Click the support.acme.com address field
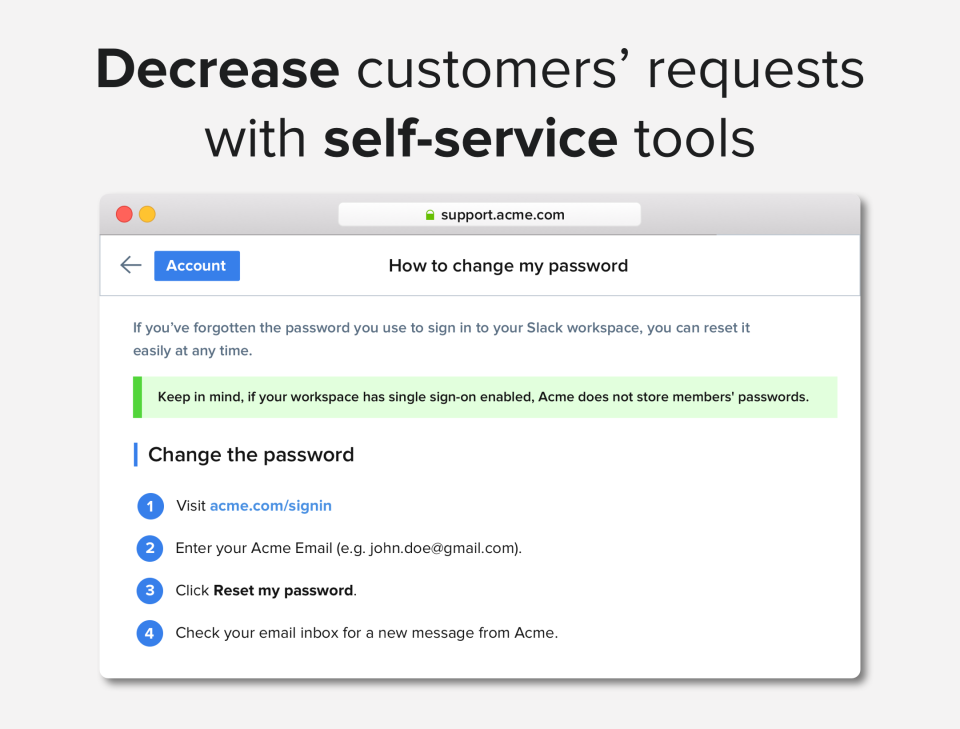 501,214
